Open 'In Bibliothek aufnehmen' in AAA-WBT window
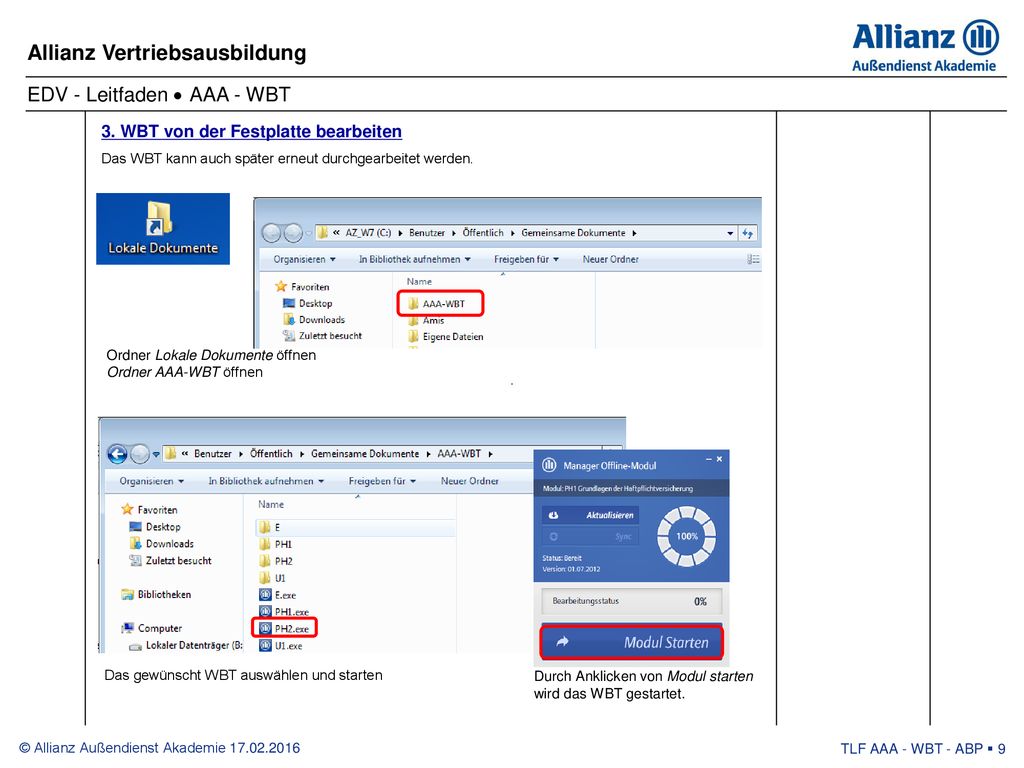1024x768 pixels. coord(266,481)
